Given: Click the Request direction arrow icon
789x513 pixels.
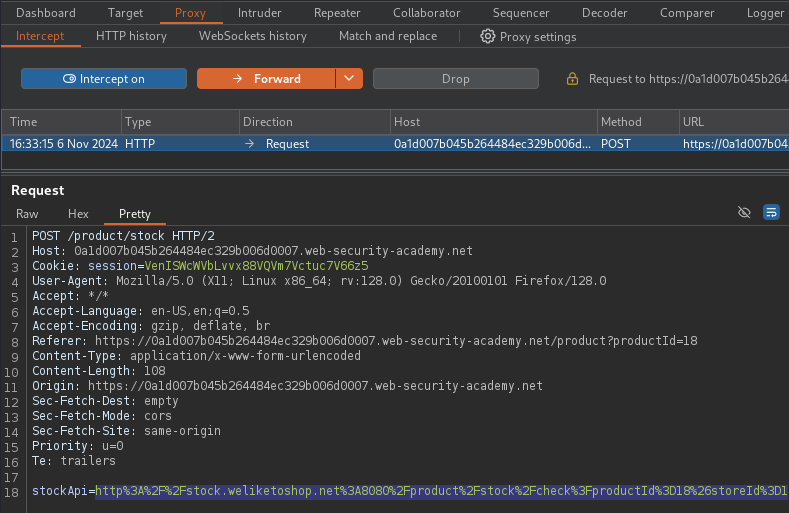Looking at the screenshot, I should (x=250, y=144).
